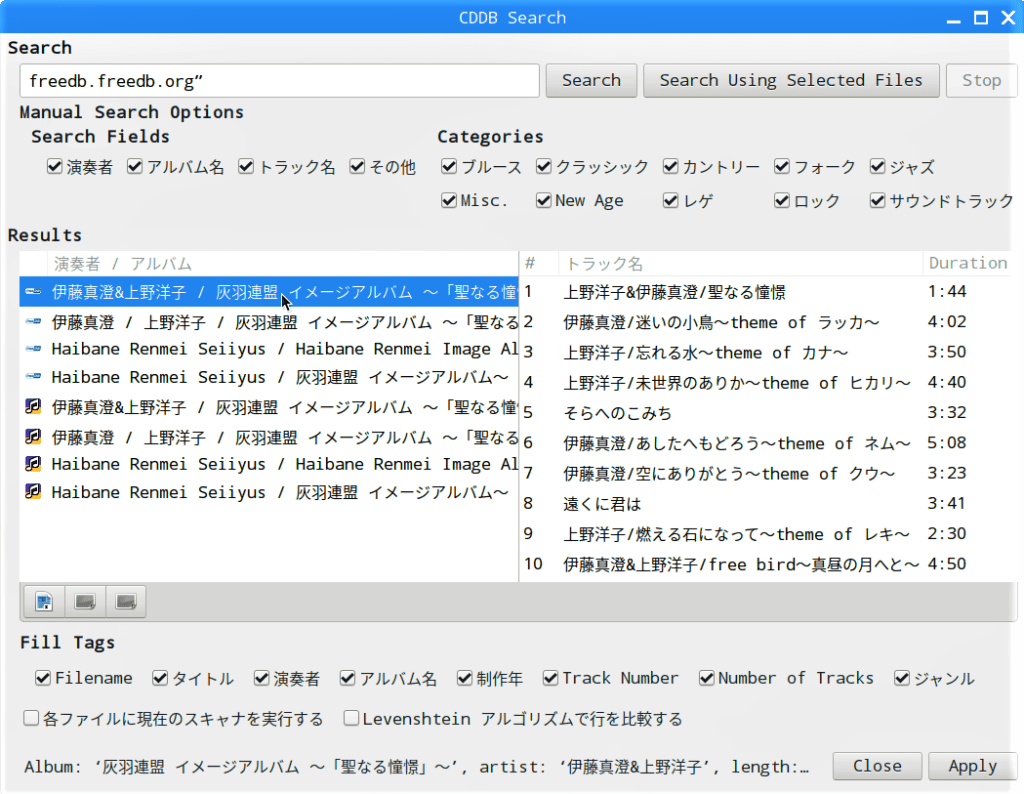This screenshot has height=794, width=1024.
Task: Uncheck the 演奏者 search field checkbox
Action: click(x=55, y=167)
